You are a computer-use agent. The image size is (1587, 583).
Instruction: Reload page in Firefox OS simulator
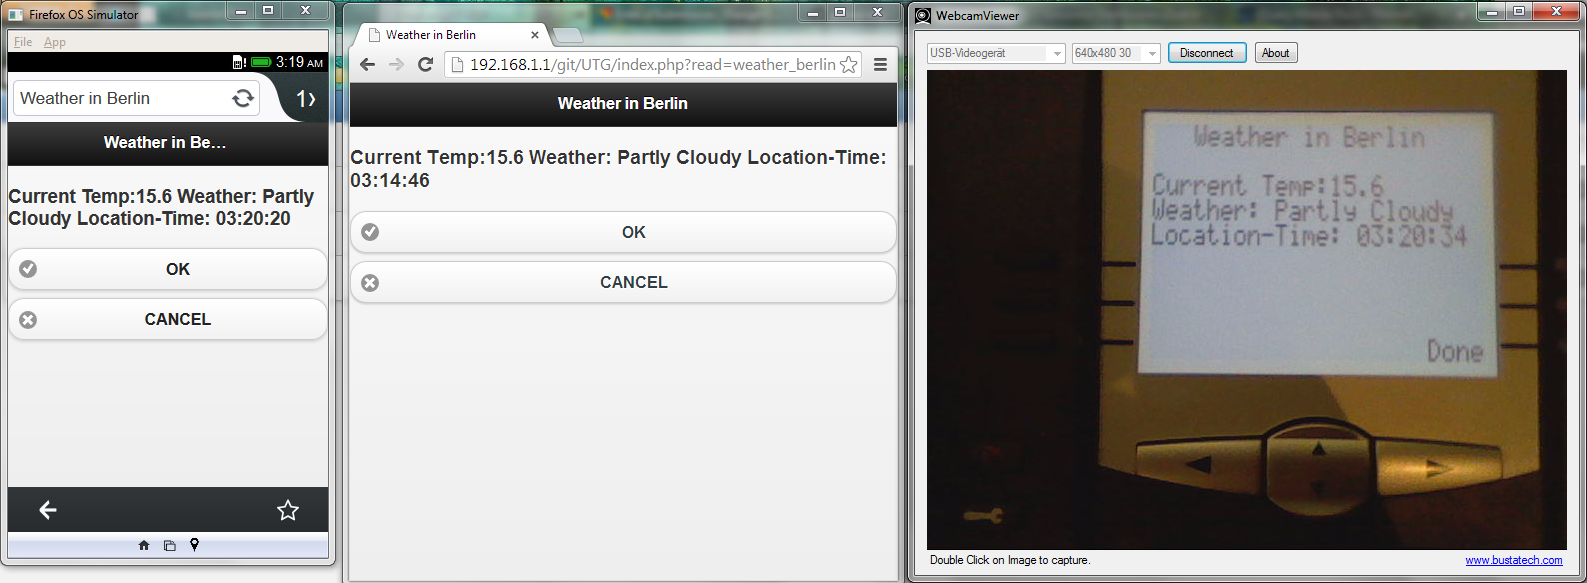[x=243, y=98]
